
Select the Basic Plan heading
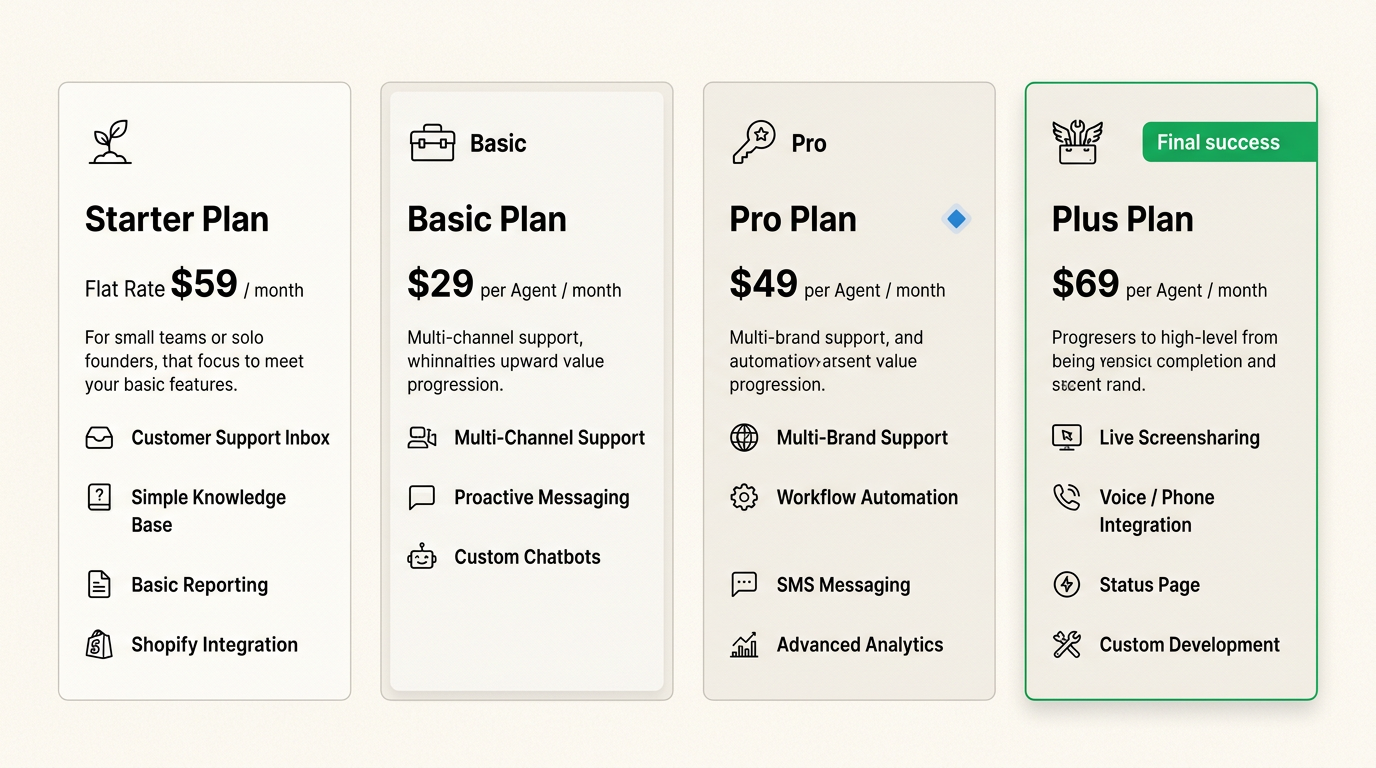pos(487,219)
